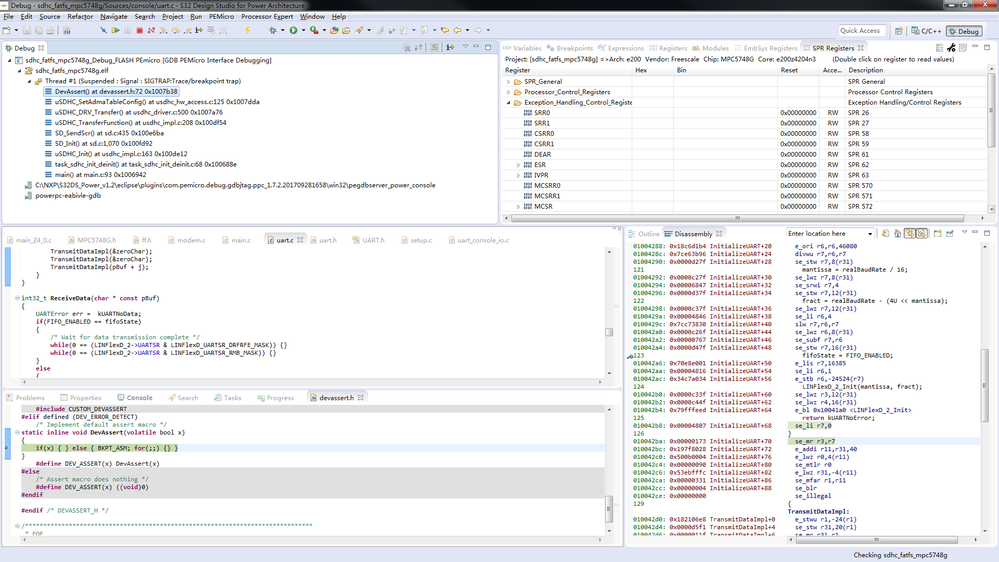Expand the Processor_Control_Registers folder

[508, 92]
